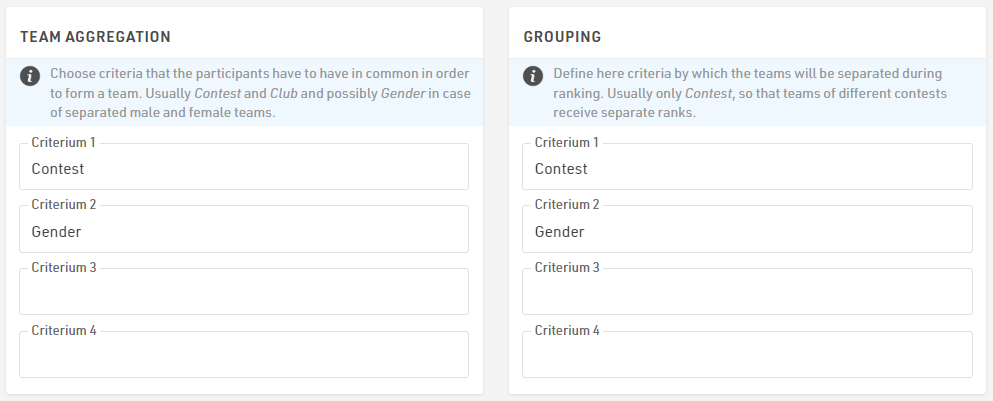Open Grouping Criterium 2 field showing Gender

747,231
